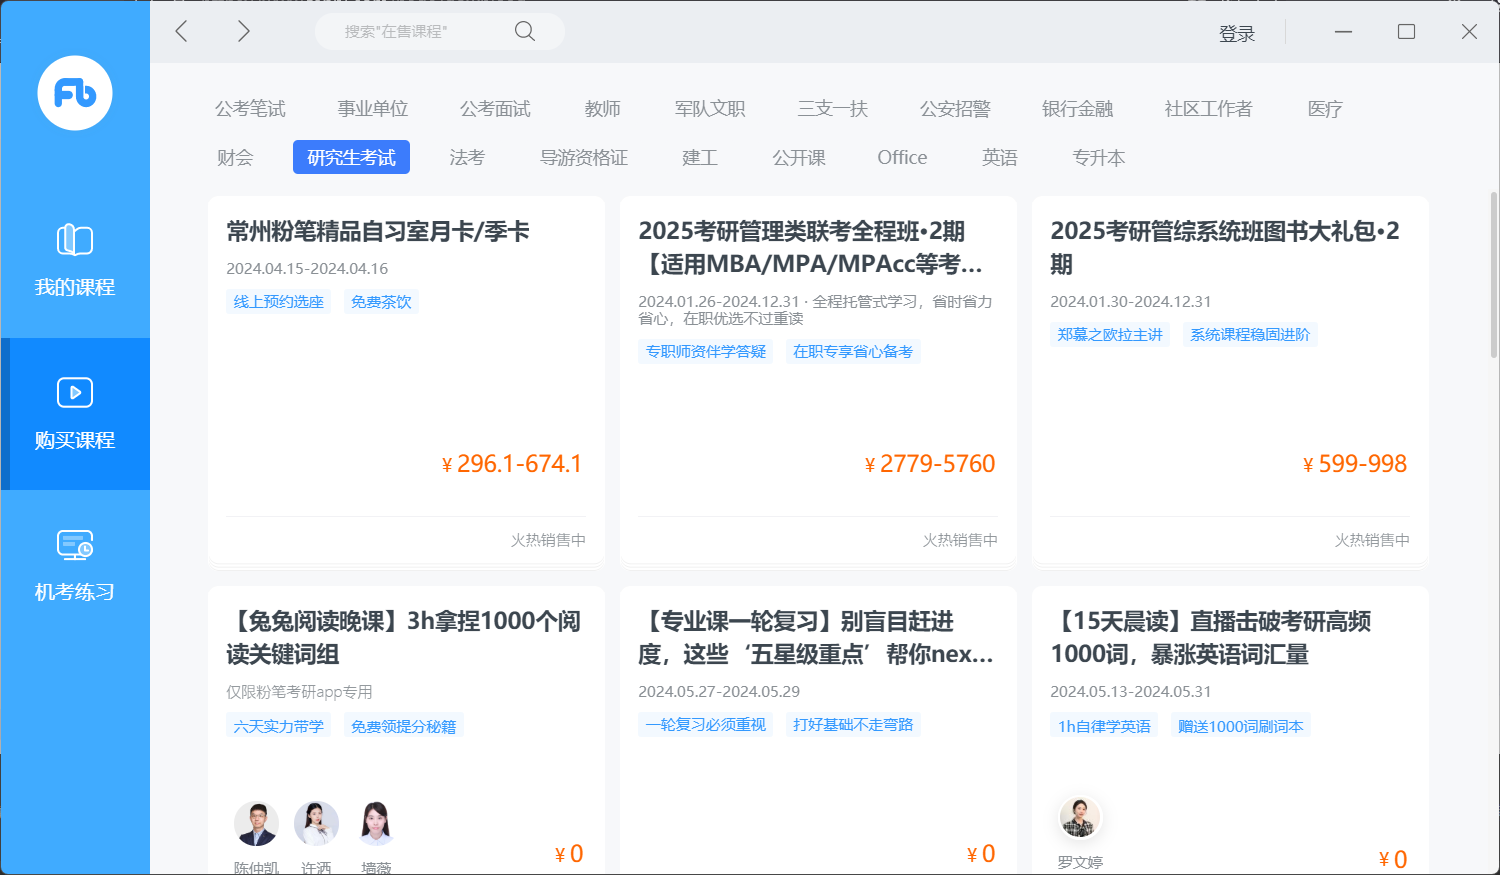Screen dimensions: 1500x875
Task: Click the vertical scrollbar thumb
Action: point(1494,275)
